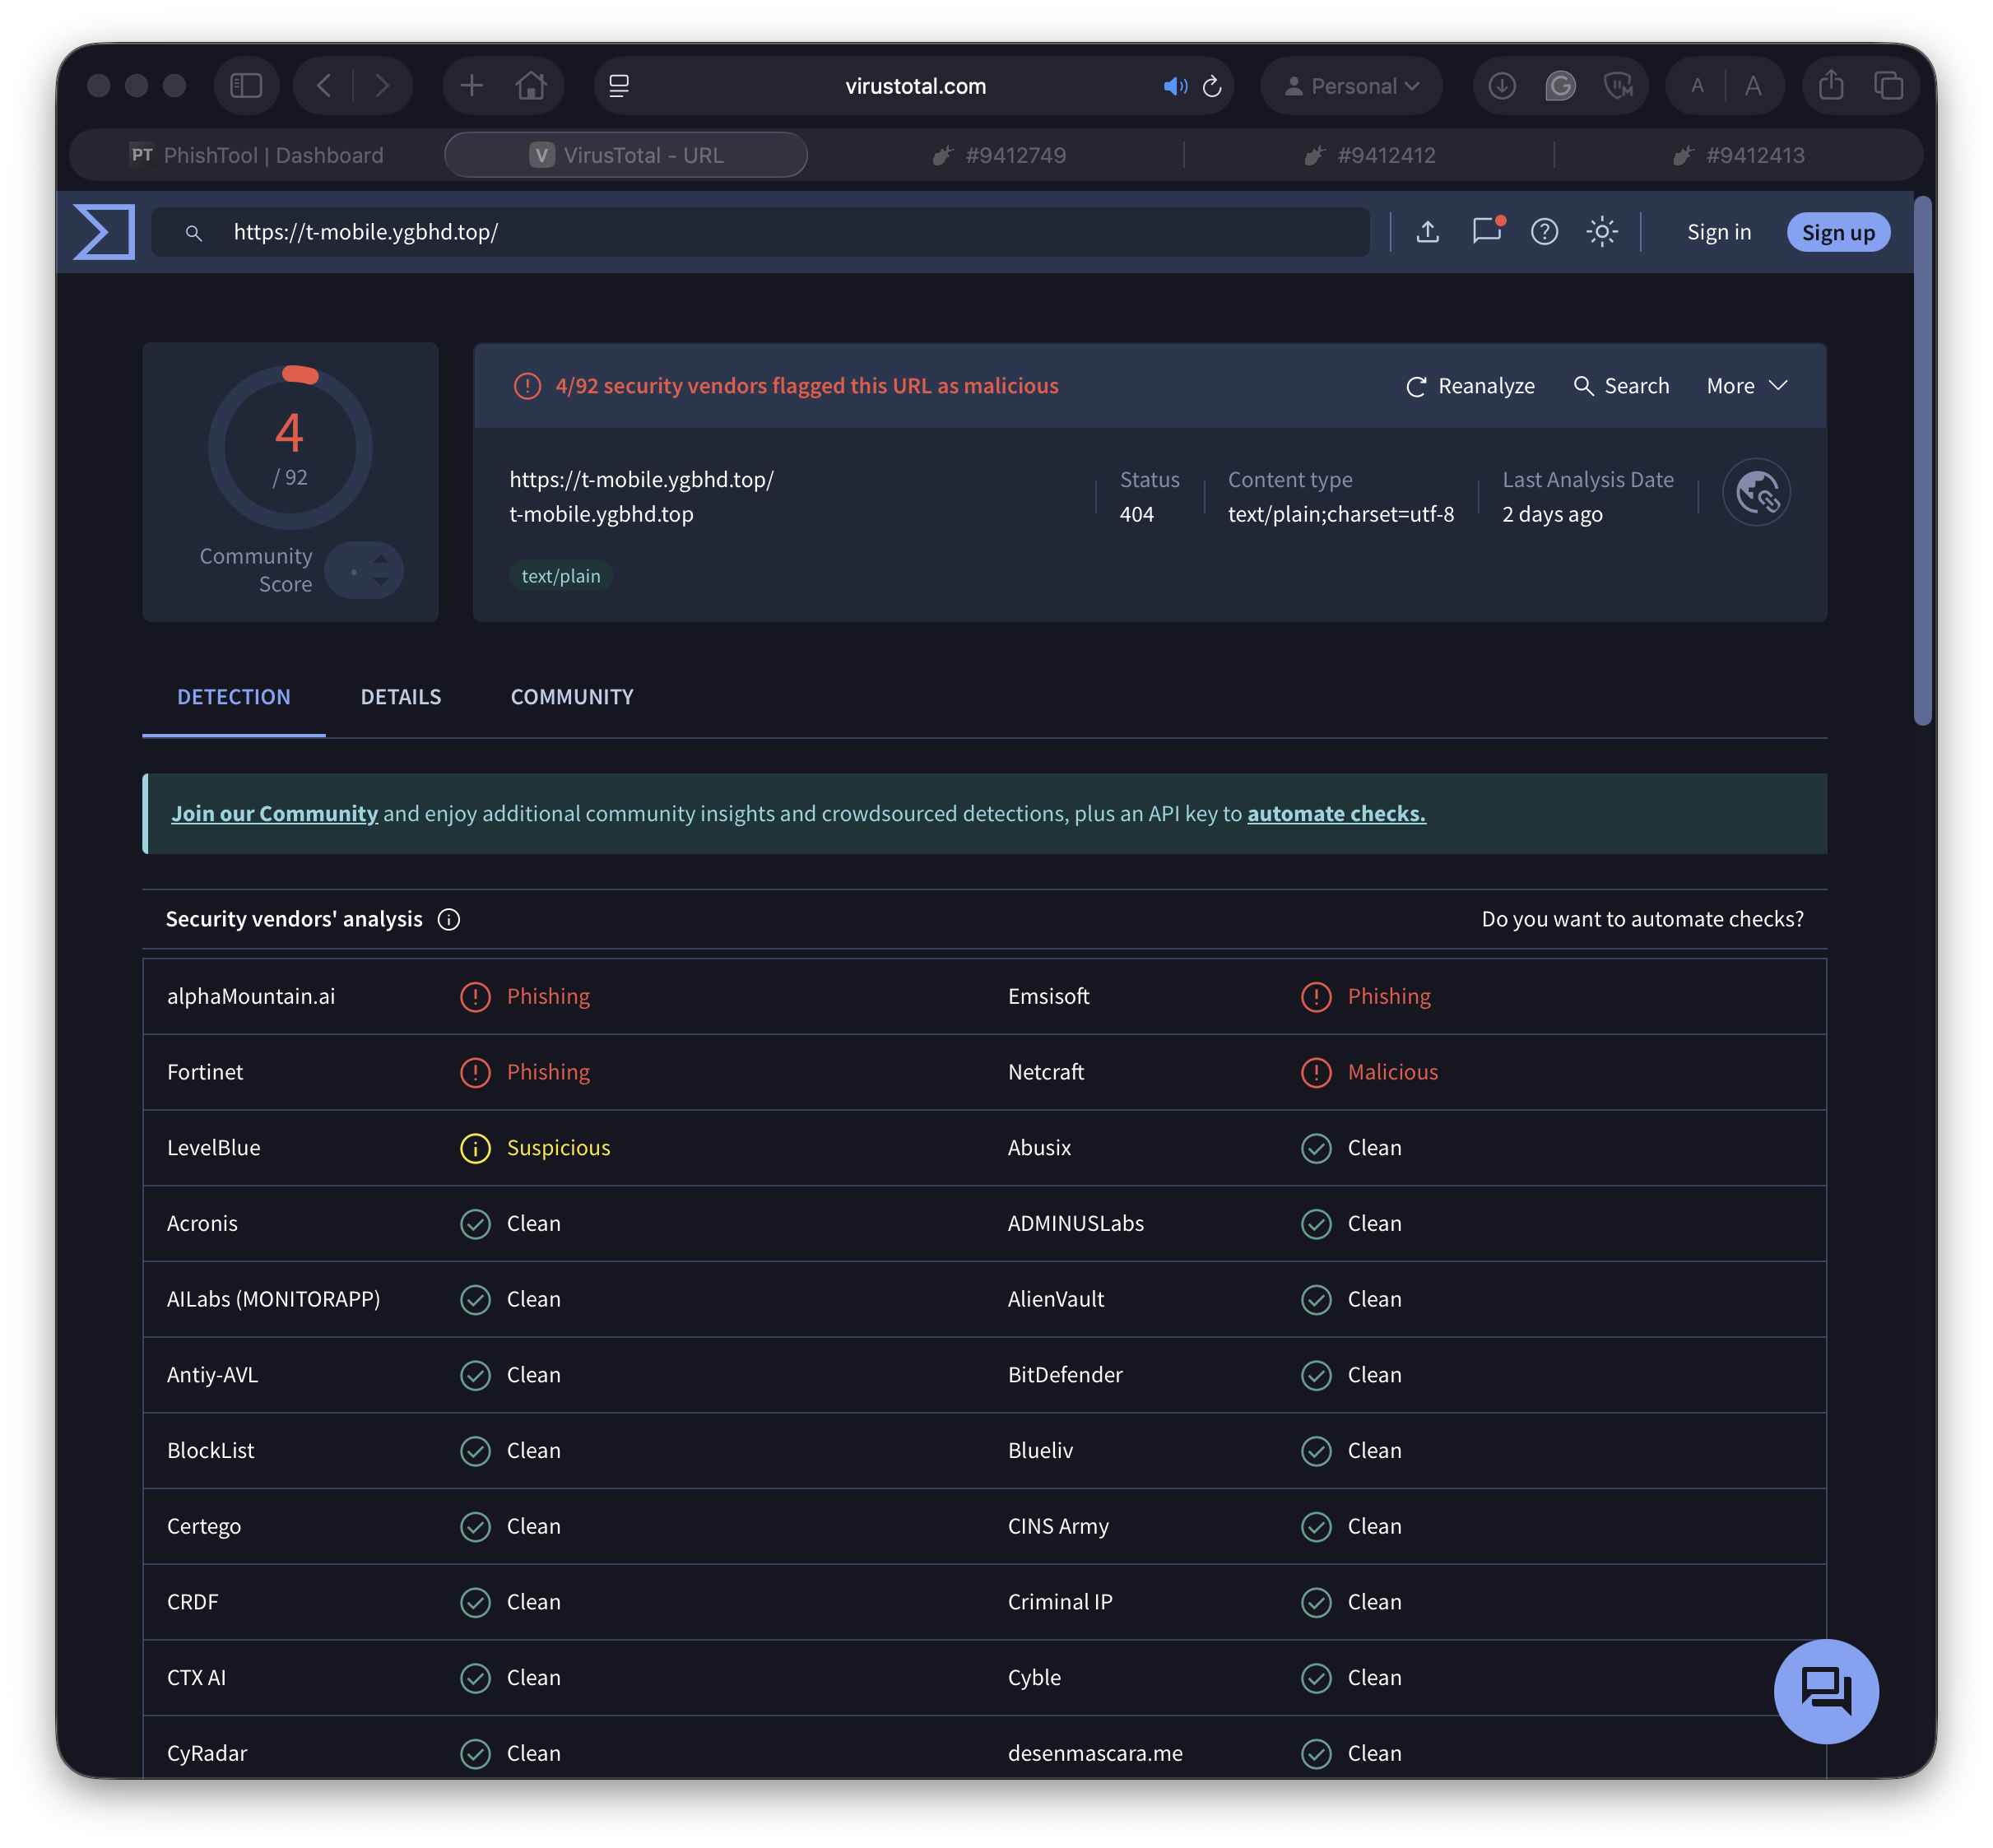Click the Status 404 value
This screenshot has width=1993, height=1848.
[1136, 514]
